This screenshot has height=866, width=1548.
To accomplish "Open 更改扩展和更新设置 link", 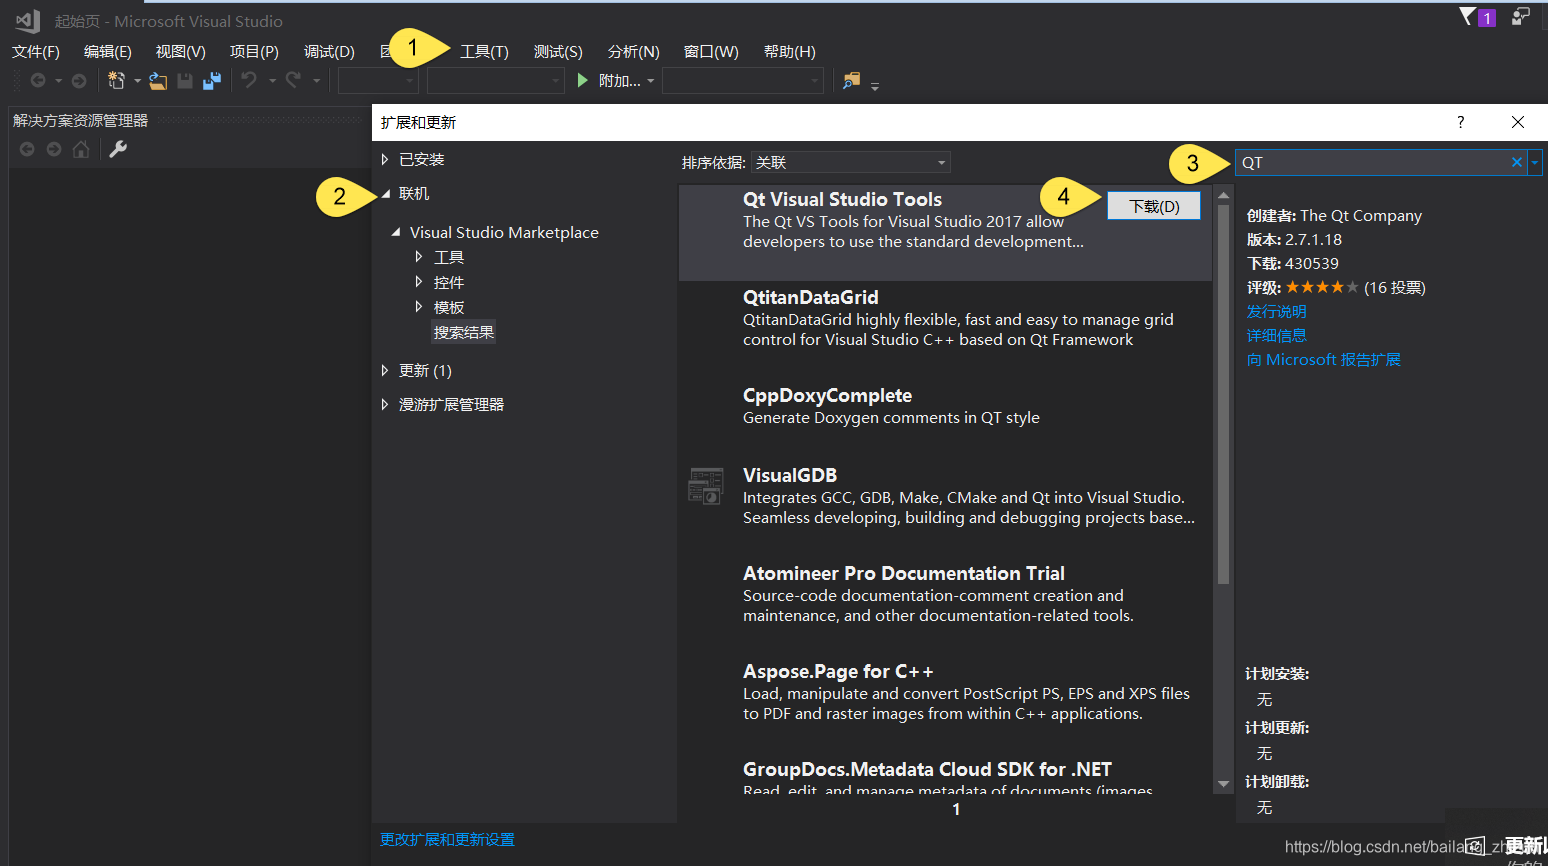I will point(447,840).
